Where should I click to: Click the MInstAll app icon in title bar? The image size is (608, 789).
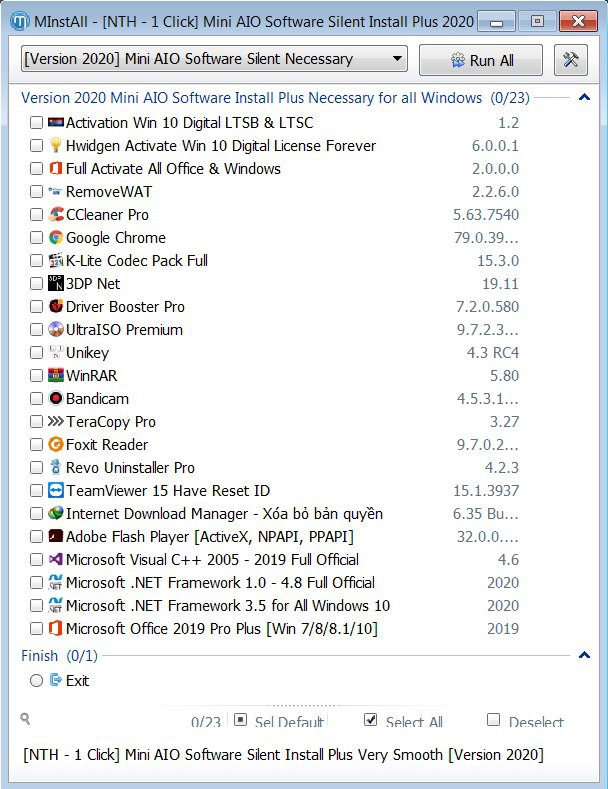[20, 22]
